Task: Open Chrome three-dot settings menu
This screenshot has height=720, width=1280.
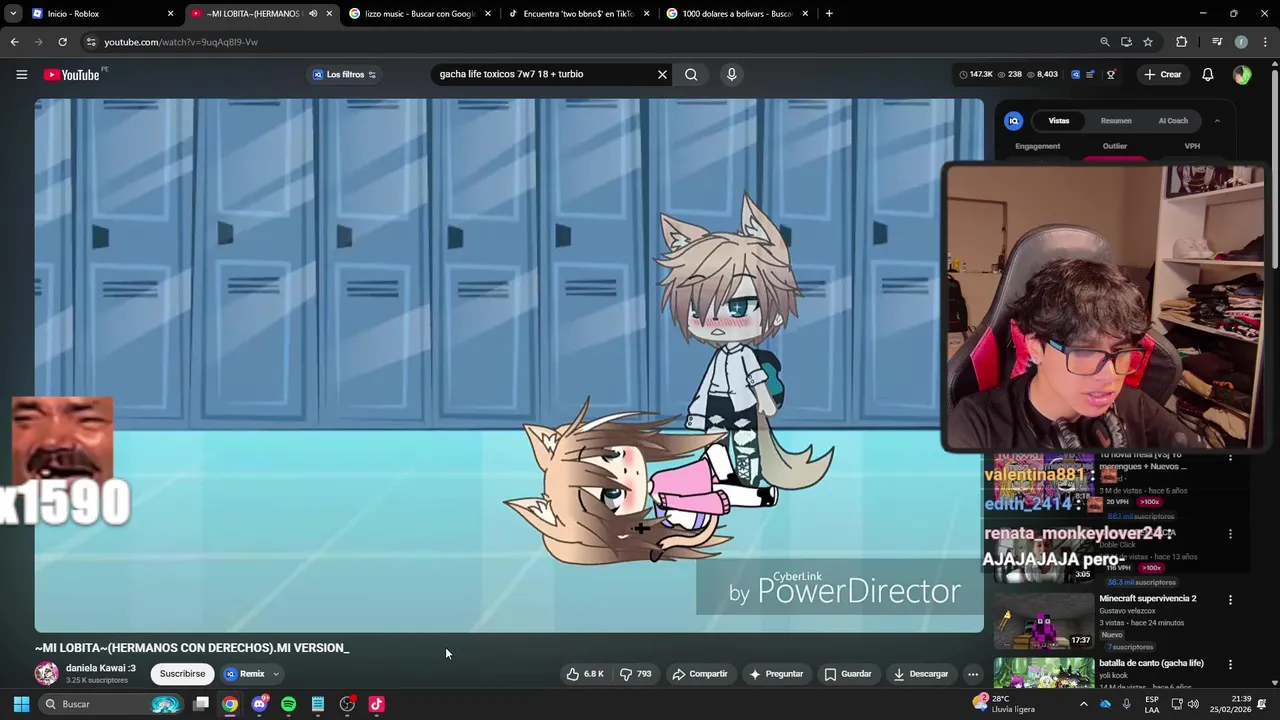Action: point(1265,42)
